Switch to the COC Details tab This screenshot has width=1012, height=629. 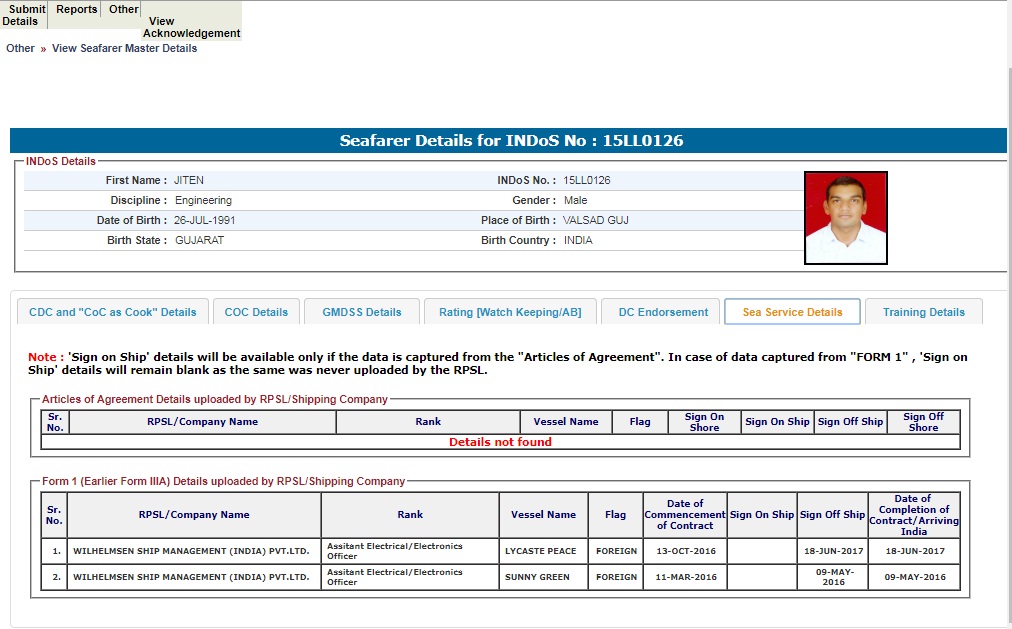coord(256,312)
